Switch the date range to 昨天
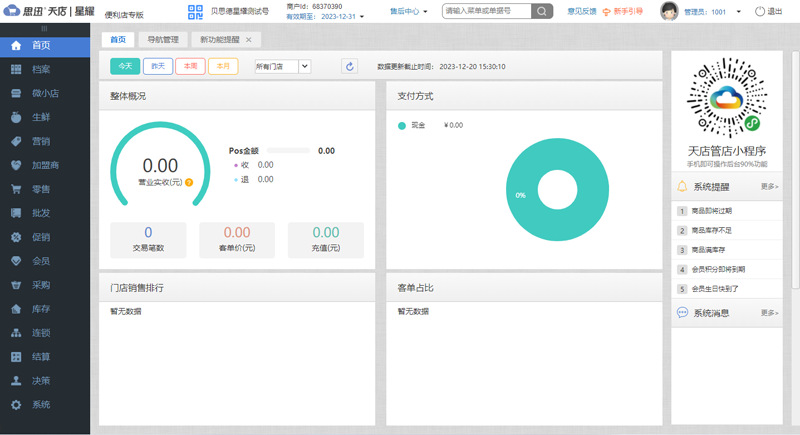Image resolution: width=800 pixels, height=435 pixels. pyautogui.click(x=157, y=66)
